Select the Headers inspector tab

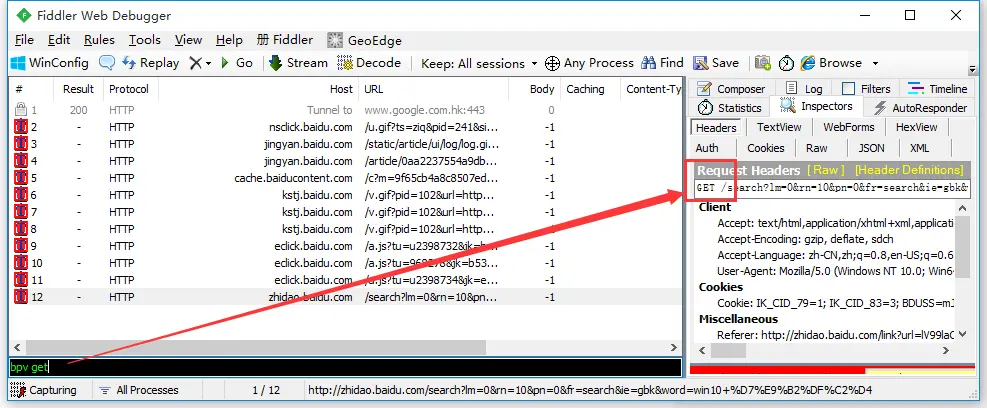tap(716, 127)
